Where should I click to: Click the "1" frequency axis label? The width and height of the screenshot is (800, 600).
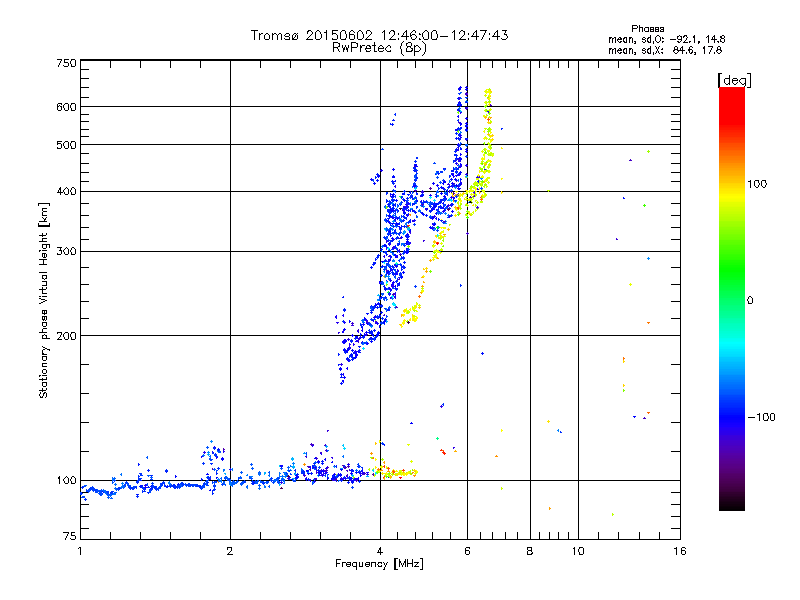point(80,551)
